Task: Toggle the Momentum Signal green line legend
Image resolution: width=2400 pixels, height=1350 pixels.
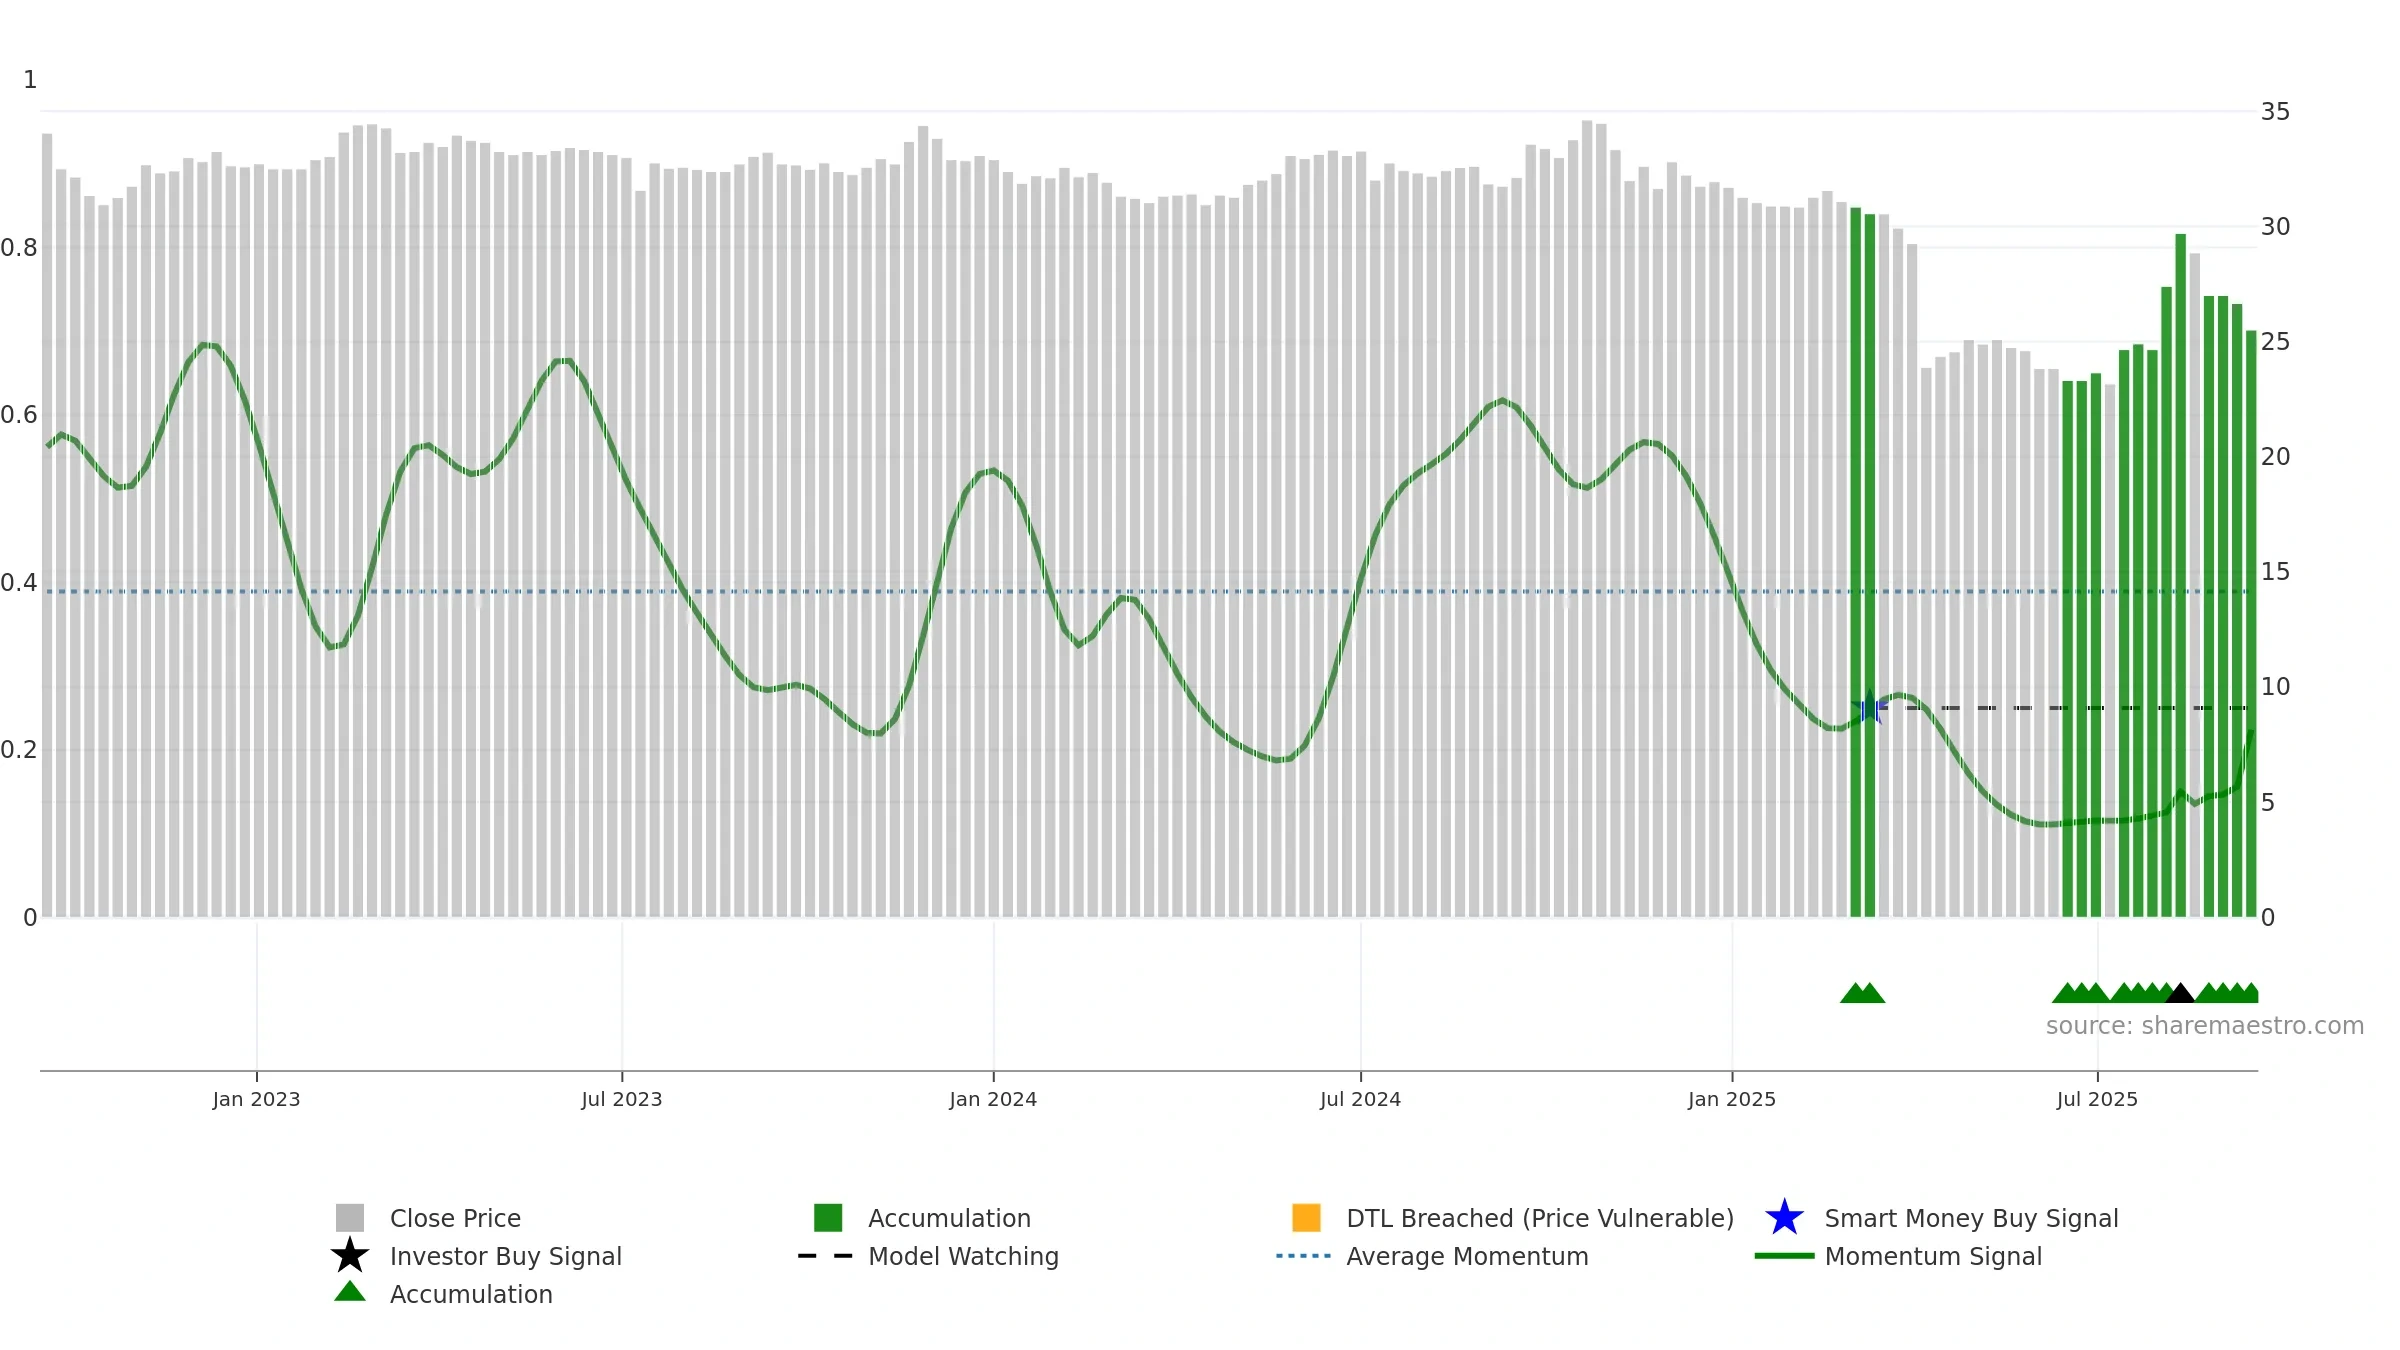Action: 1784,1256
